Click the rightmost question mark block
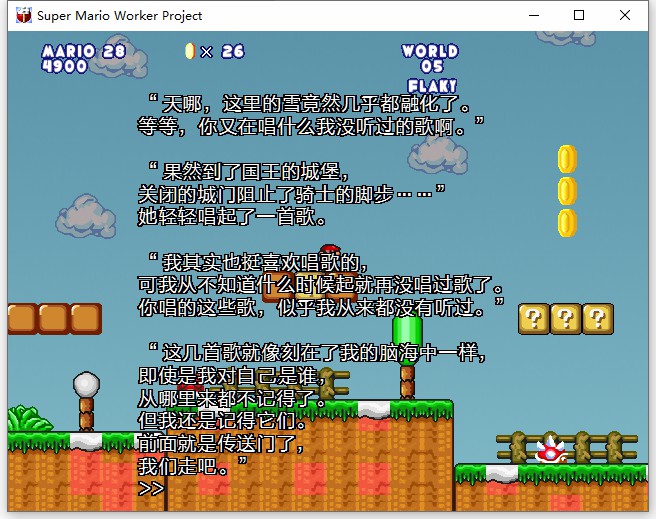 (x=598, y=319)
